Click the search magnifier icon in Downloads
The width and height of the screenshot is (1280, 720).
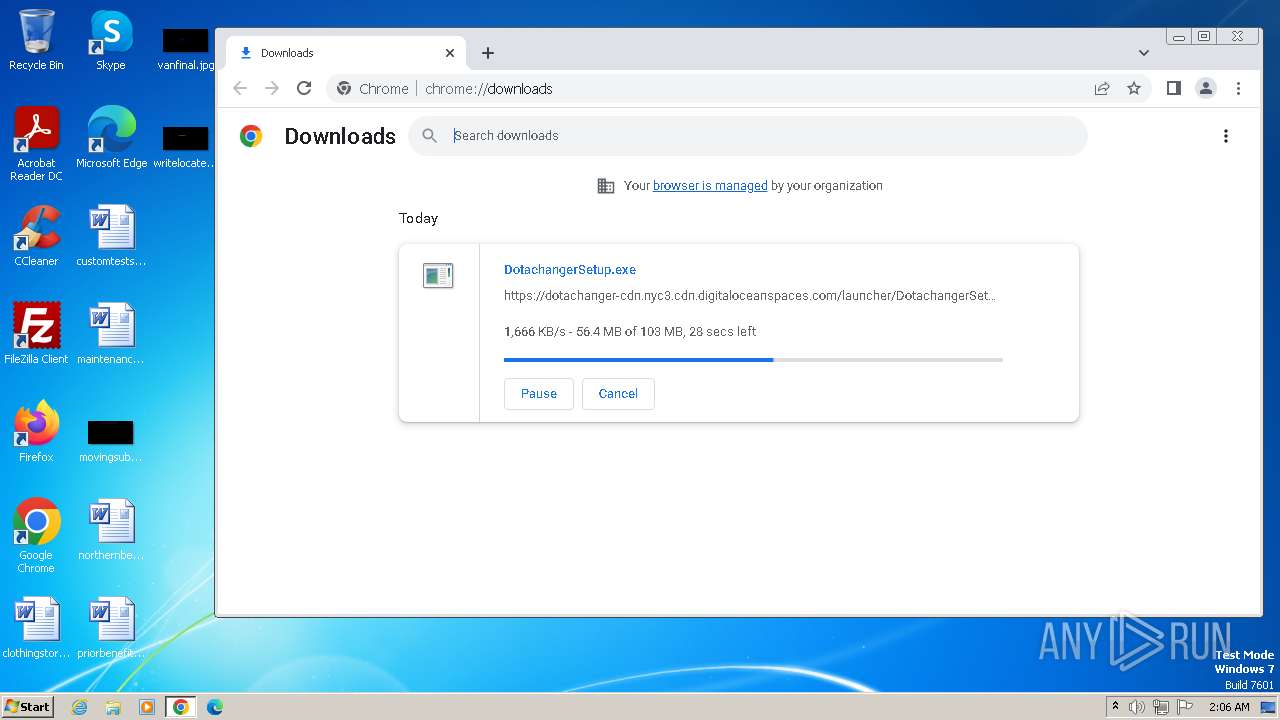430,136
